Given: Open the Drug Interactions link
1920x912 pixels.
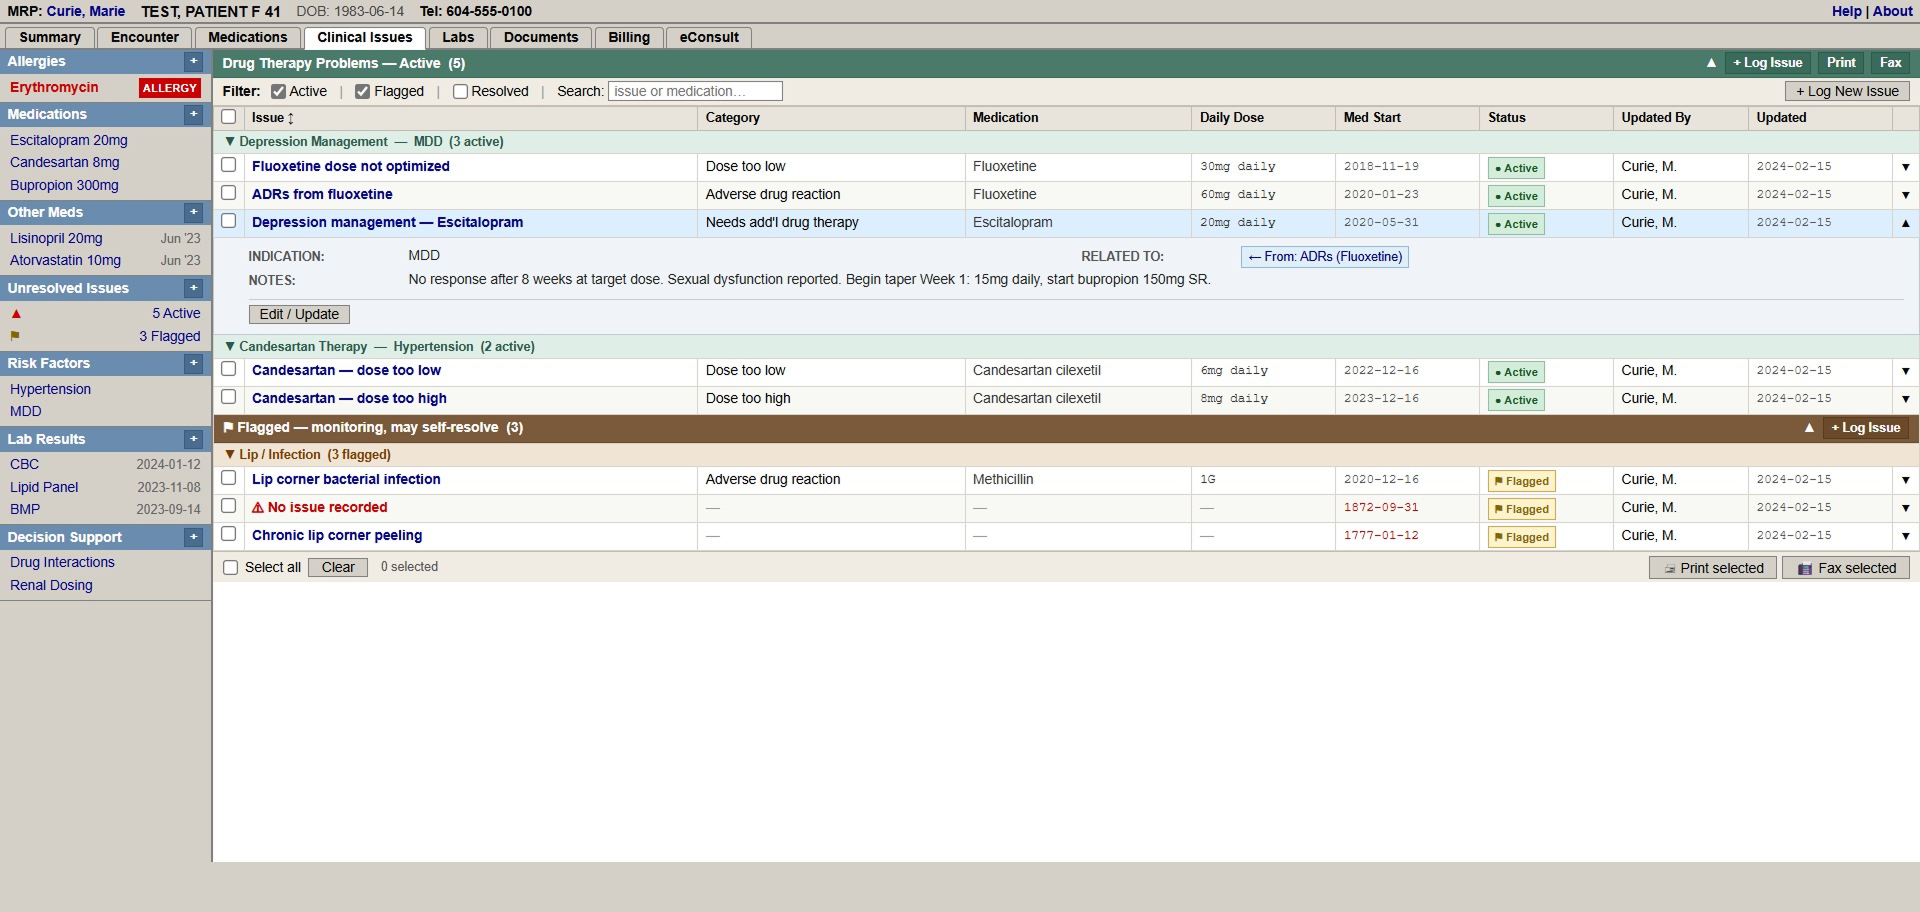Looking at the screenshot, I should (62, 563).
